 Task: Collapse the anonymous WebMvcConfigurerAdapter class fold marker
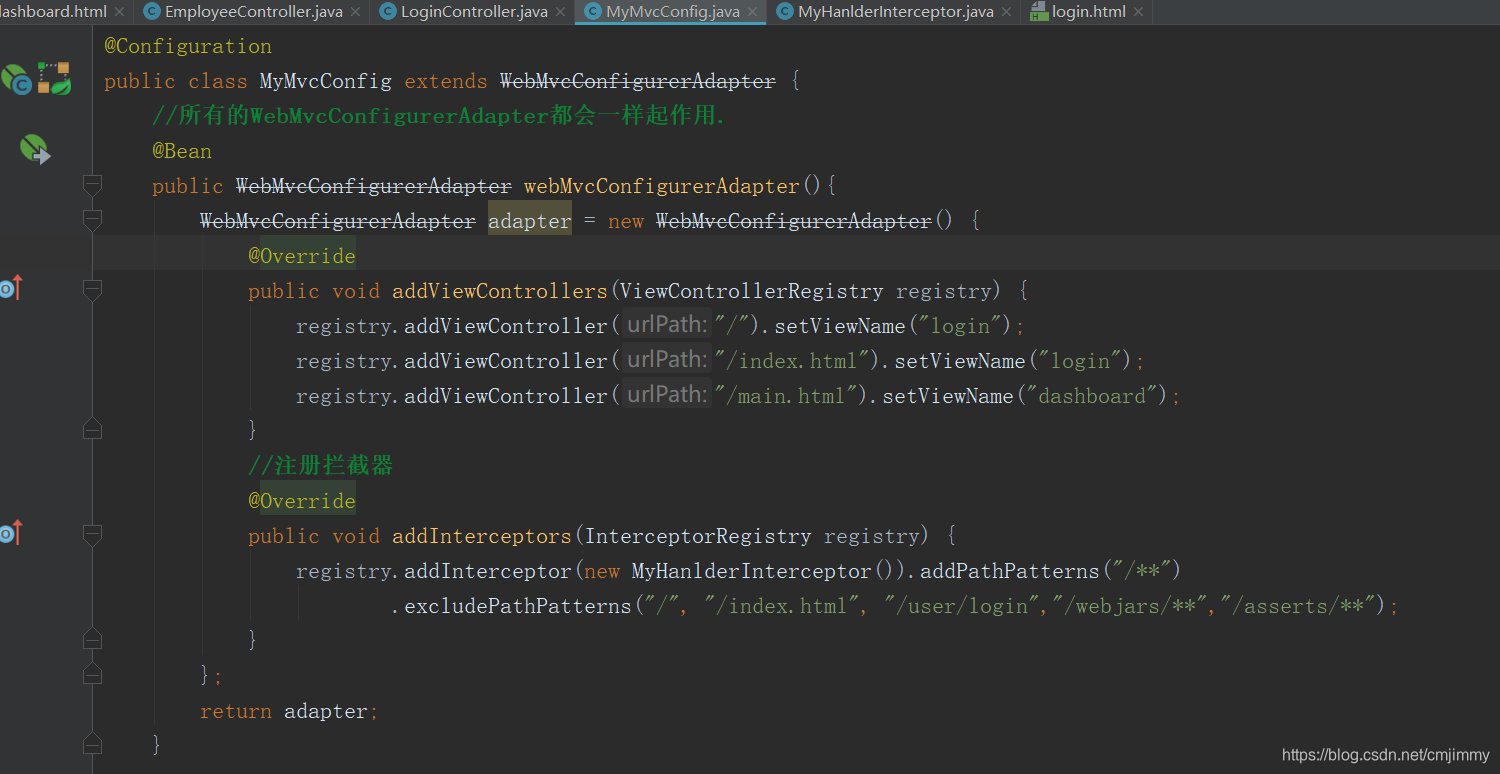pos(93,220)
